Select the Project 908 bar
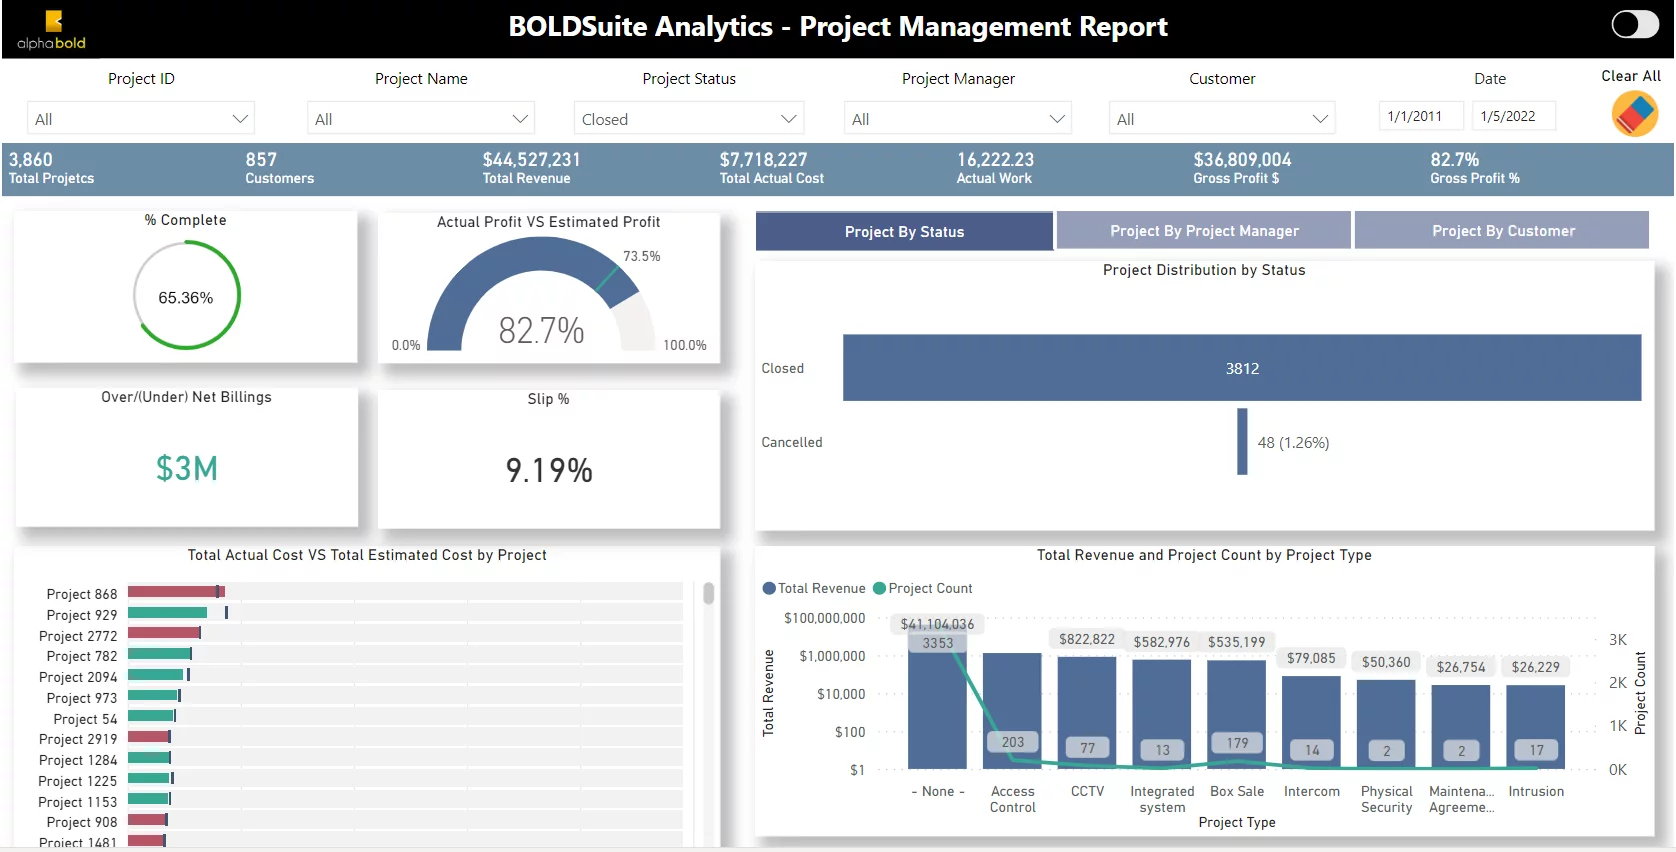This screenshot has width=1676, height=852. (x=147, y=819)
